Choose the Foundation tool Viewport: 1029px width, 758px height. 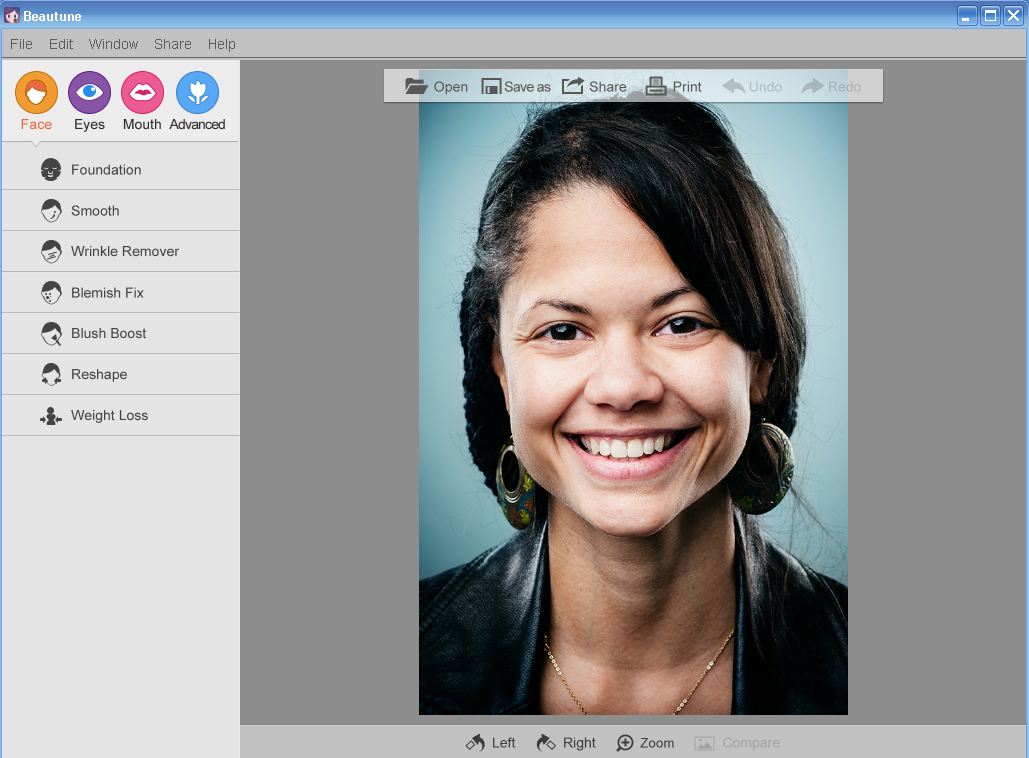coord(106,170)
